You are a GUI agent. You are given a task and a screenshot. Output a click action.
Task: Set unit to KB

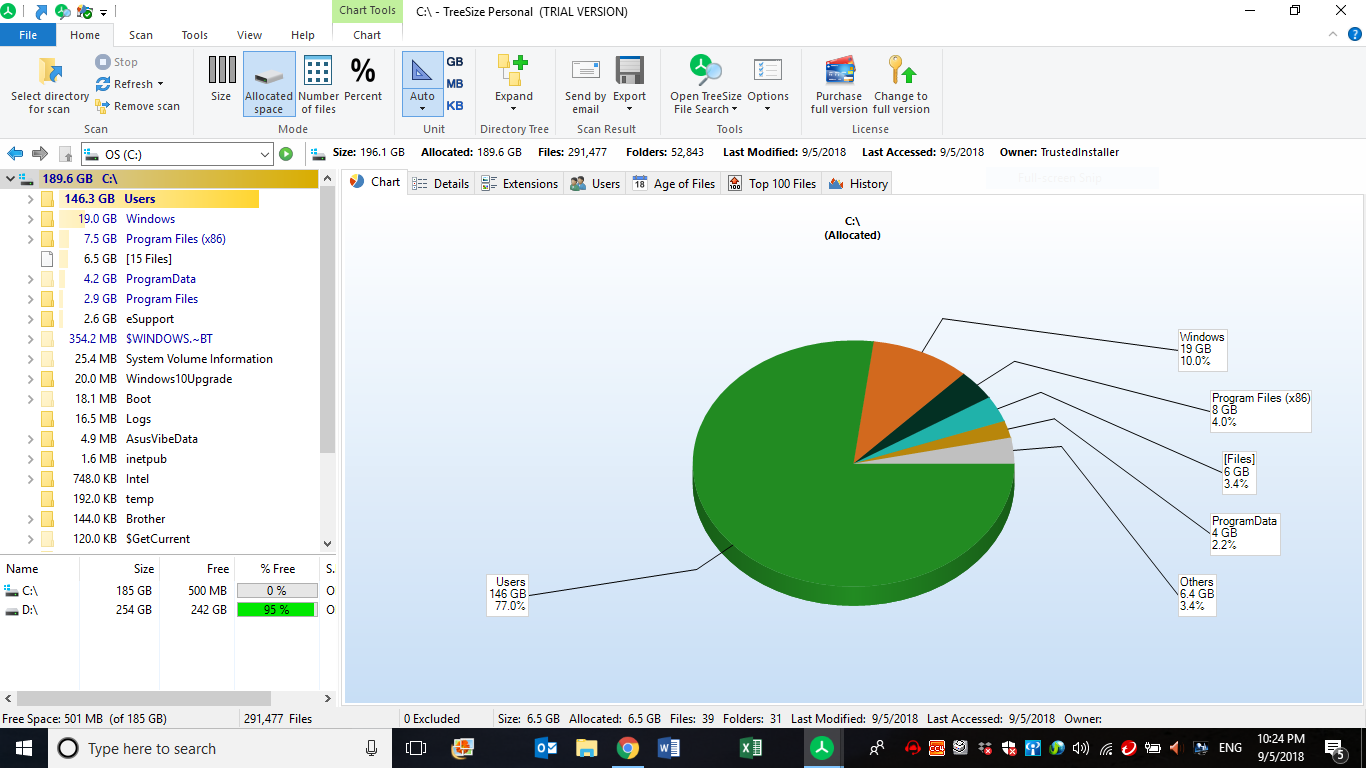455,106
